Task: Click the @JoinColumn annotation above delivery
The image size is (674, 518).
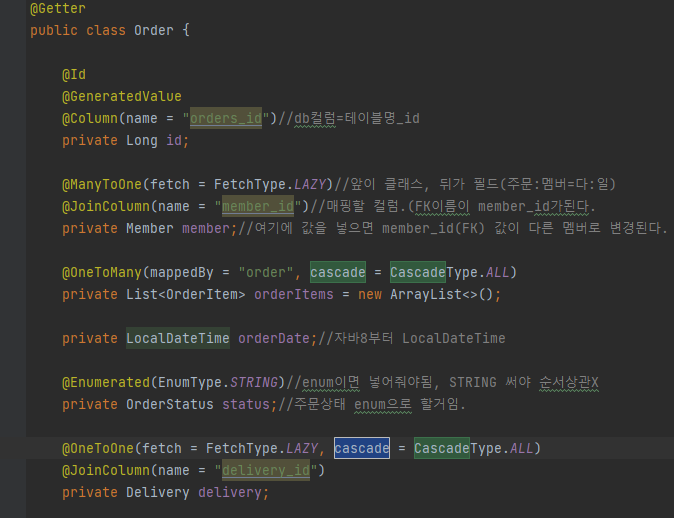Action: coord(106,470)
